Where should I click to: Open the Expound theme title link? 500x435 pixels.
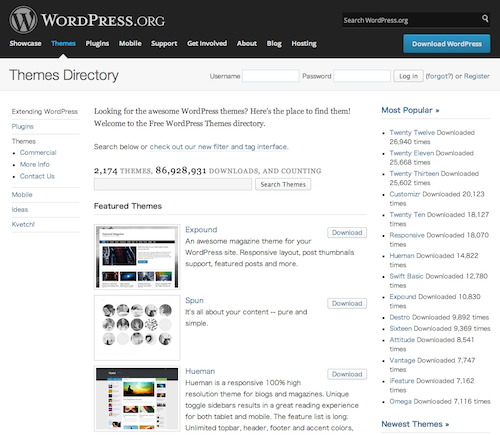[x=201, y=230]
